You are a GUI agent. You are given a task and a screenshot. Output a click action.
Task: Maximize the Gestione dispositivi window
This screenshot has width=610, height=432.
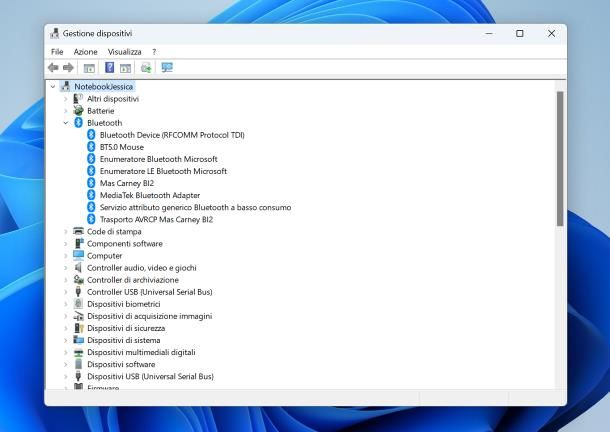click(x=519, y=33)
